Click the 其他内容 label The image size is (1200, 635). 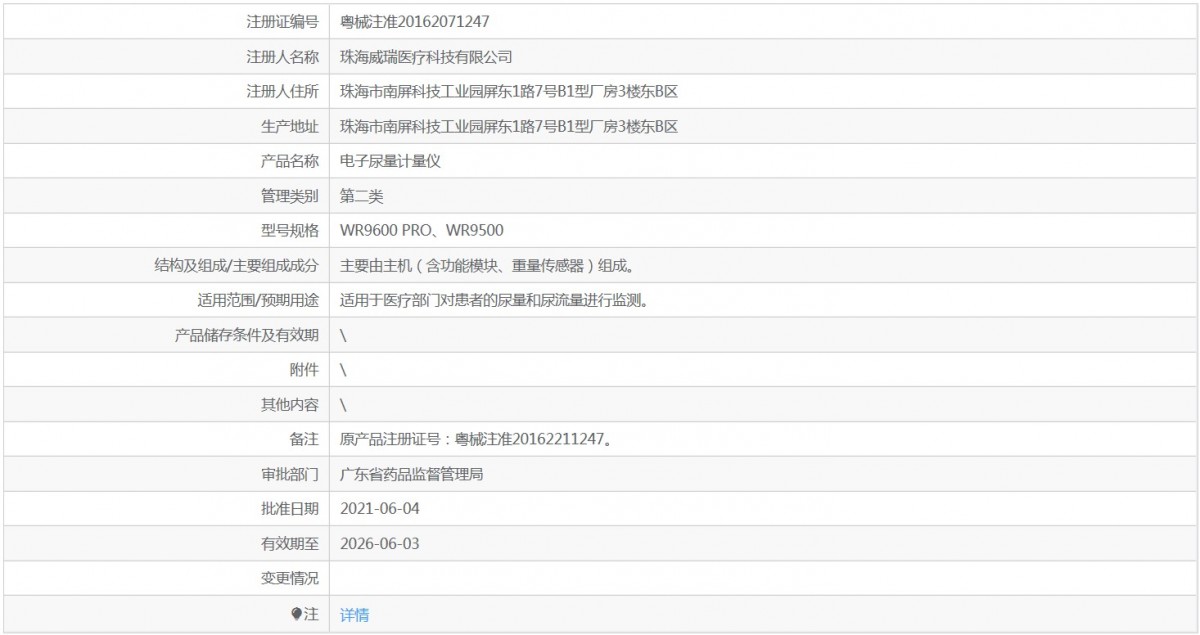pyautogui.click(x=289, y=405)
